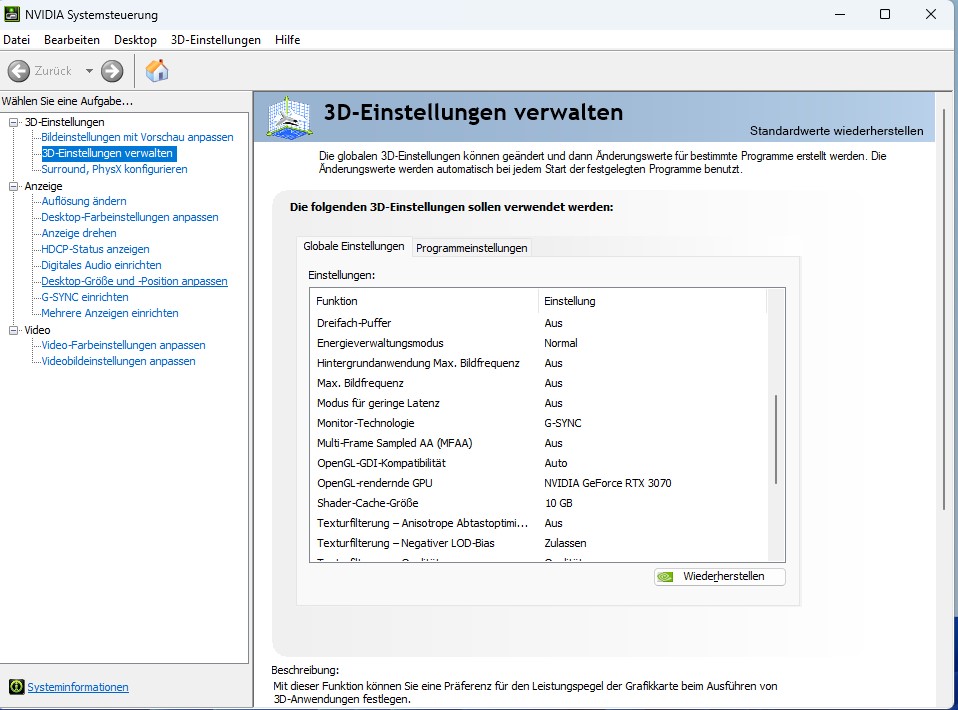Viewport: 958px width, 710px height.
Task: Open Anzeige drehen page
Action: click(79, 233)
